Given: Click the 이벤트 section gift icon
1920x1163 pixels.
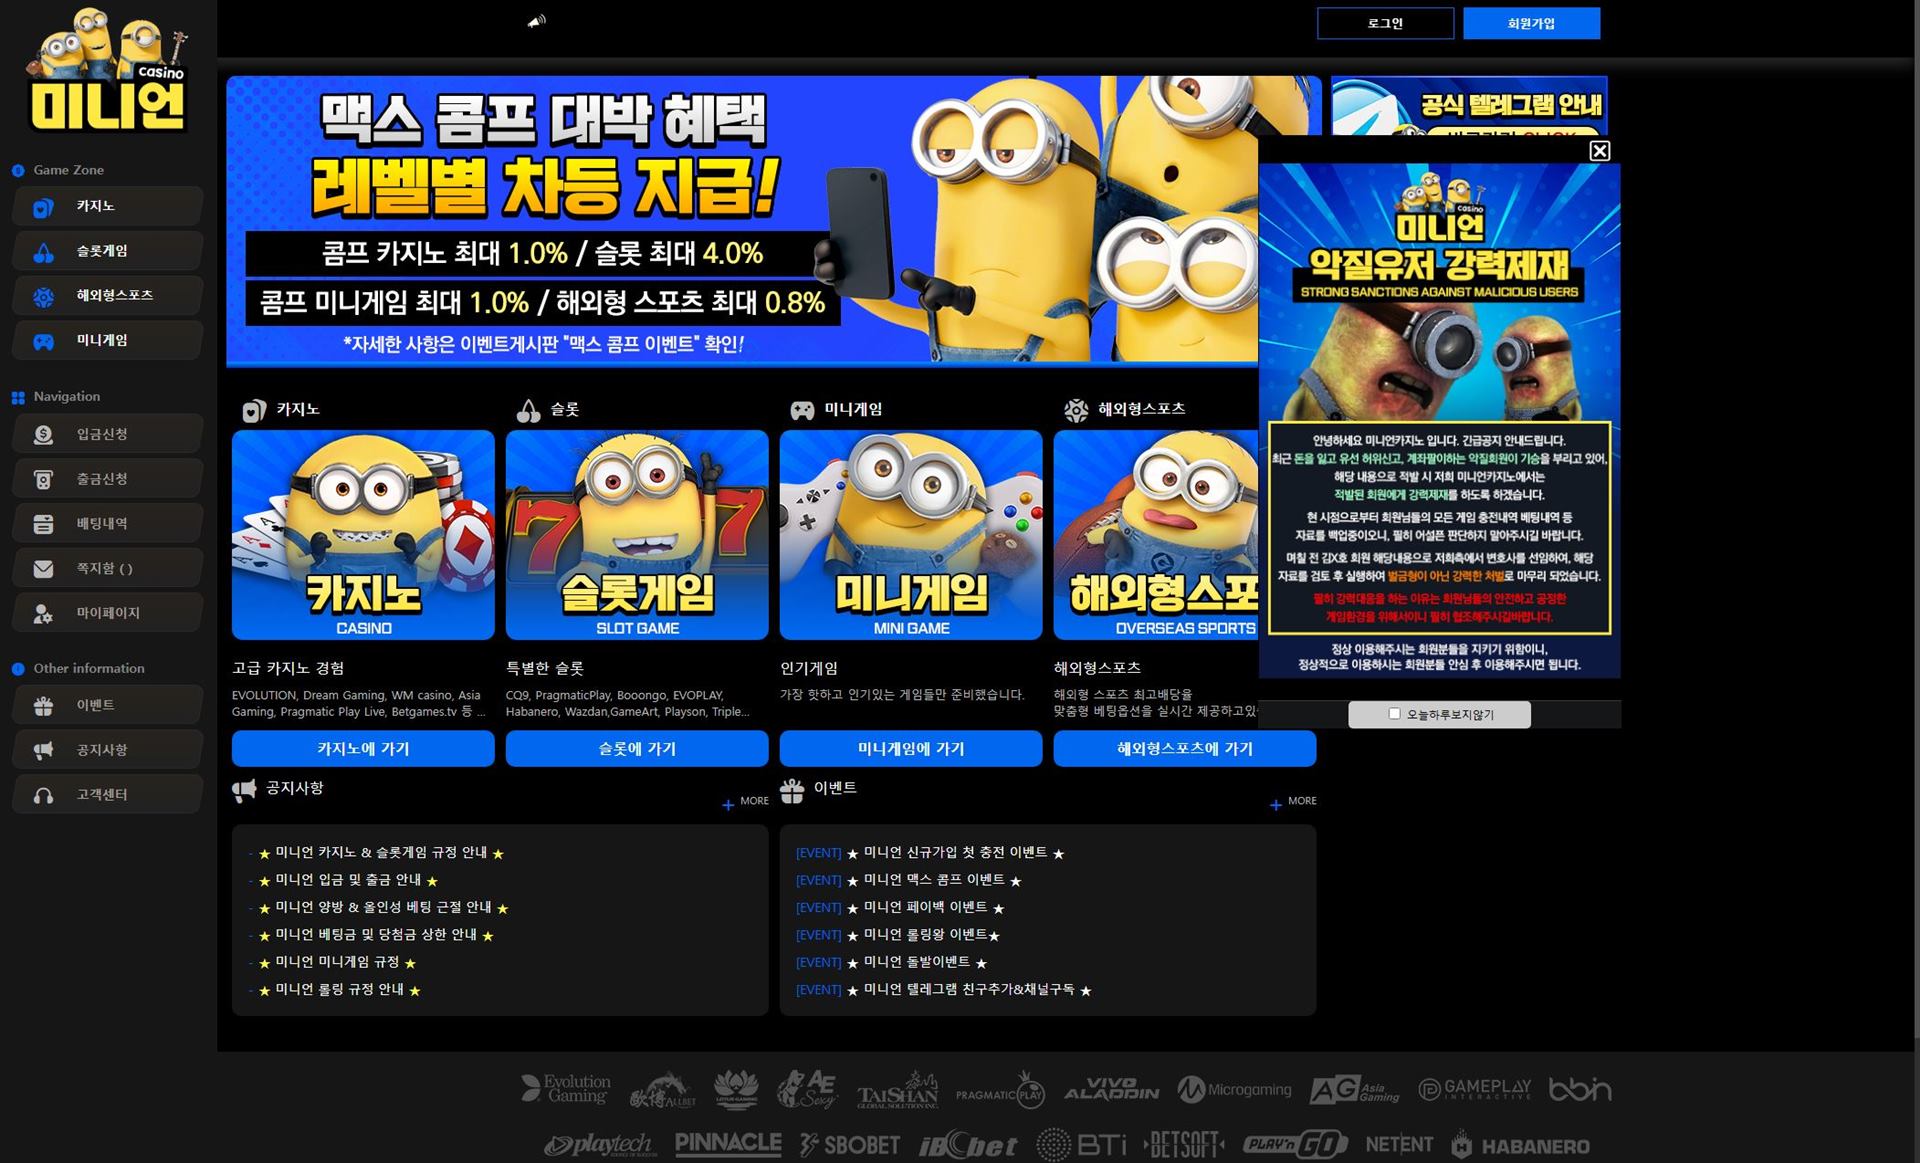Looking at the screenshot, I should point(792,791).
